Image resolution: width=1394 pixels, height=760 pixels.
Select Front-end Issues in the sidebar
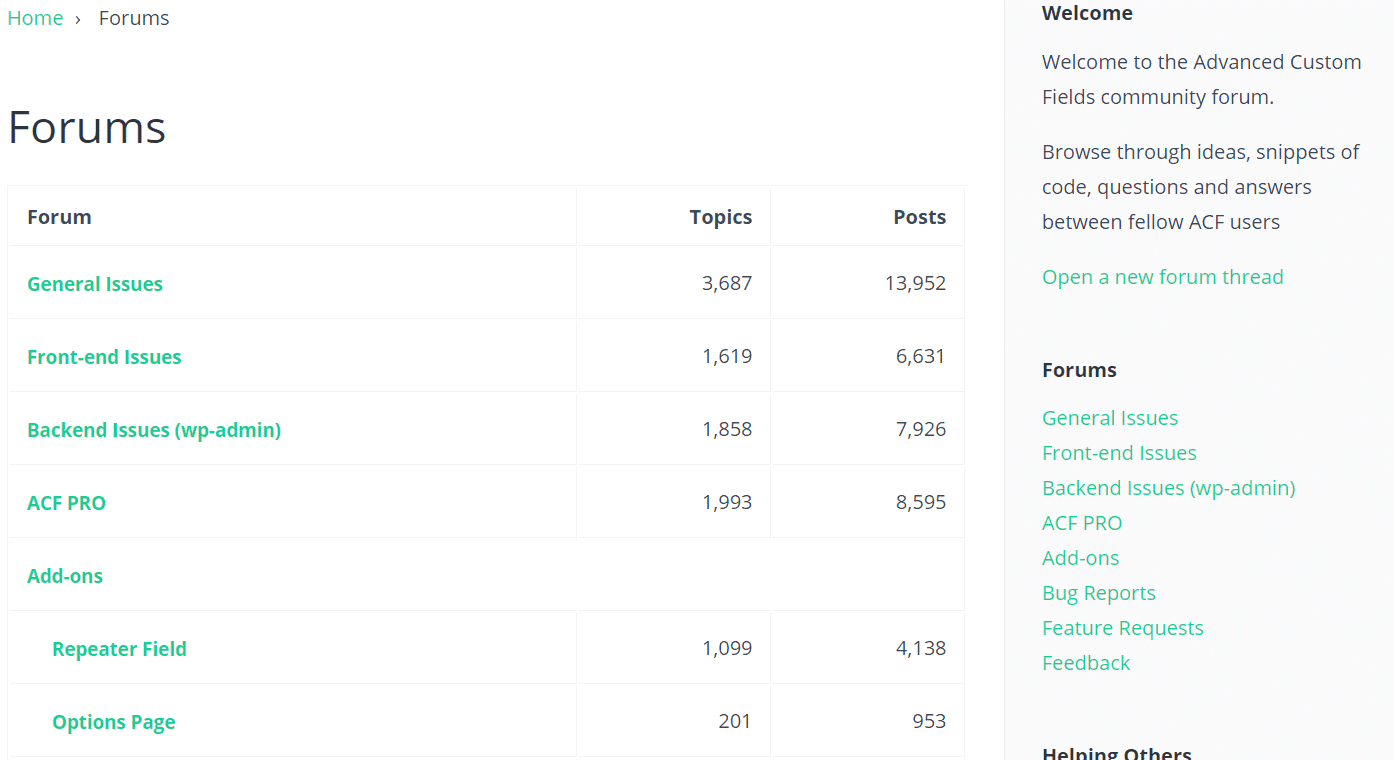[1119, 453]
